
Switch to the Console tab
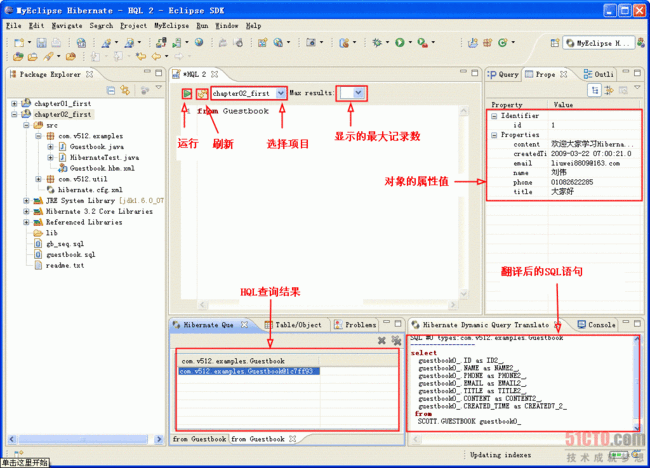pos(597,325)
